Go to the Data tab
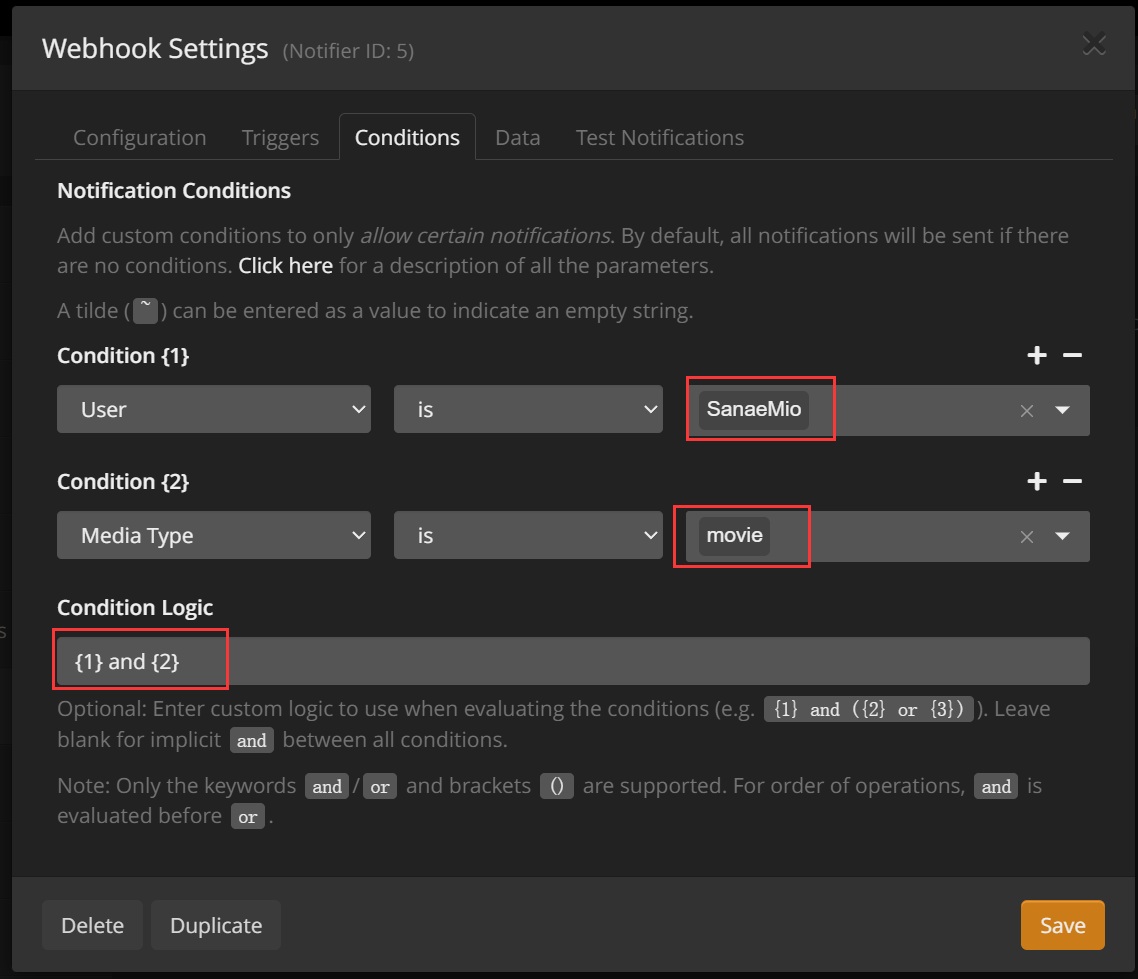The image size is (1138, 979). click(x=517, y=138)
